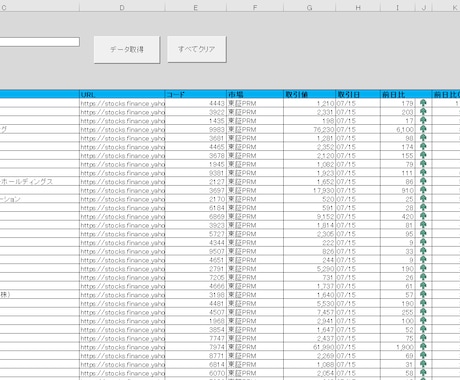Select column F header
Image resolution: width=460 pixels, height=380 pixels.
point(255,7)
